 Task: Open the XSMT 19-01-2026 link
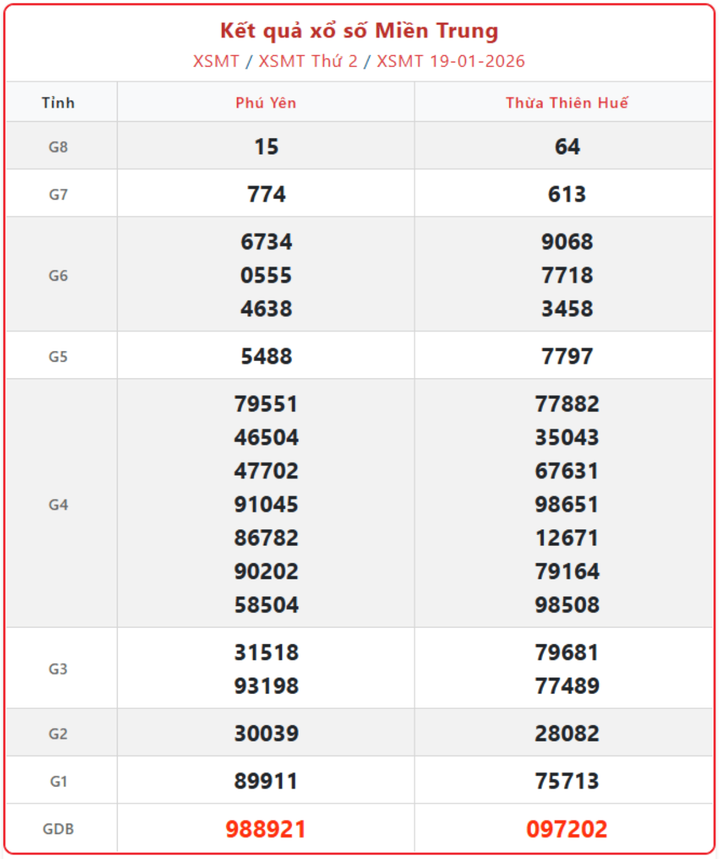pyautogui.click(x=450, y=61)
